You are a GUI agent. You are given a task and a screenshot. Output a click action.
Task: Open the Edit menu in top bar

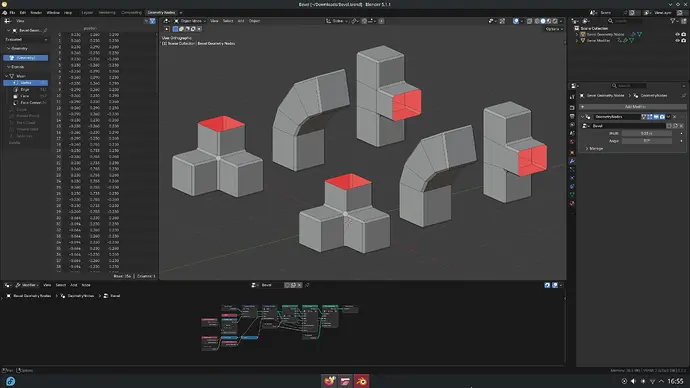[x=22, y=12]
